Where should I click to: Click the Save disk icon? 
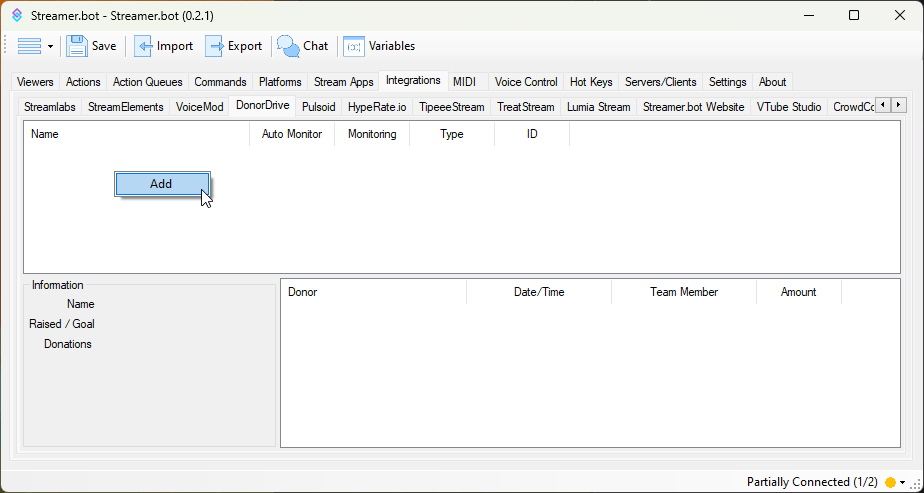77,46
